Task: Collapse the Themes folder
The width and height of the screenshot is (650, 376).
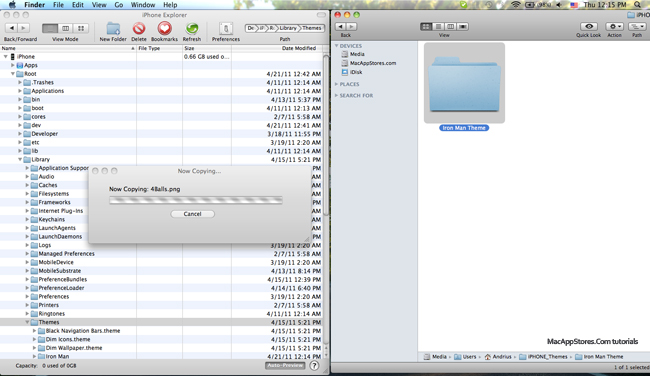Action: tap(27, 322)
